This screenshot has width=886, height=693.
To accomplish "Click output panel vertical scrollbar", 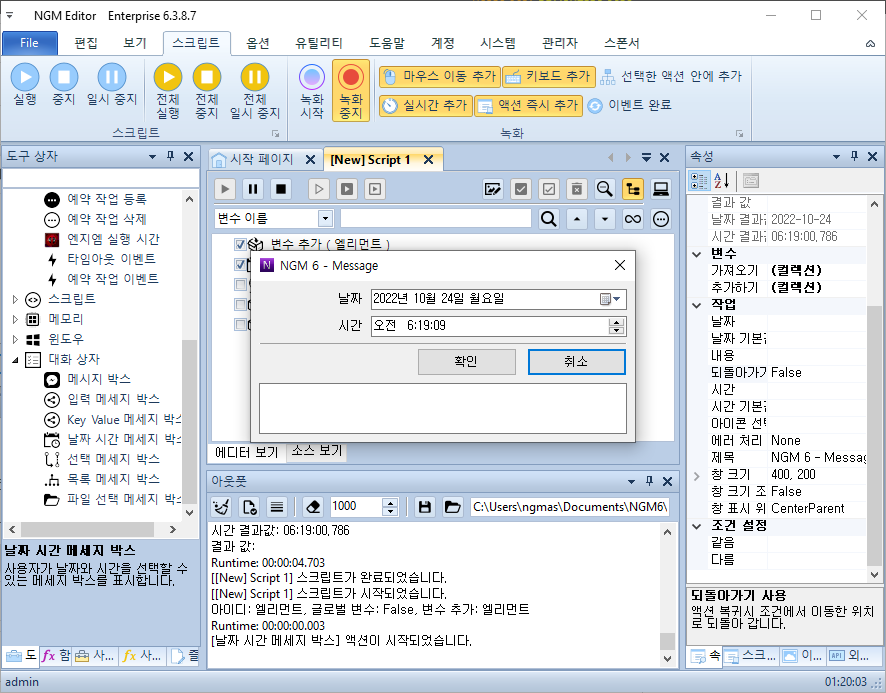I will [667, 595].
